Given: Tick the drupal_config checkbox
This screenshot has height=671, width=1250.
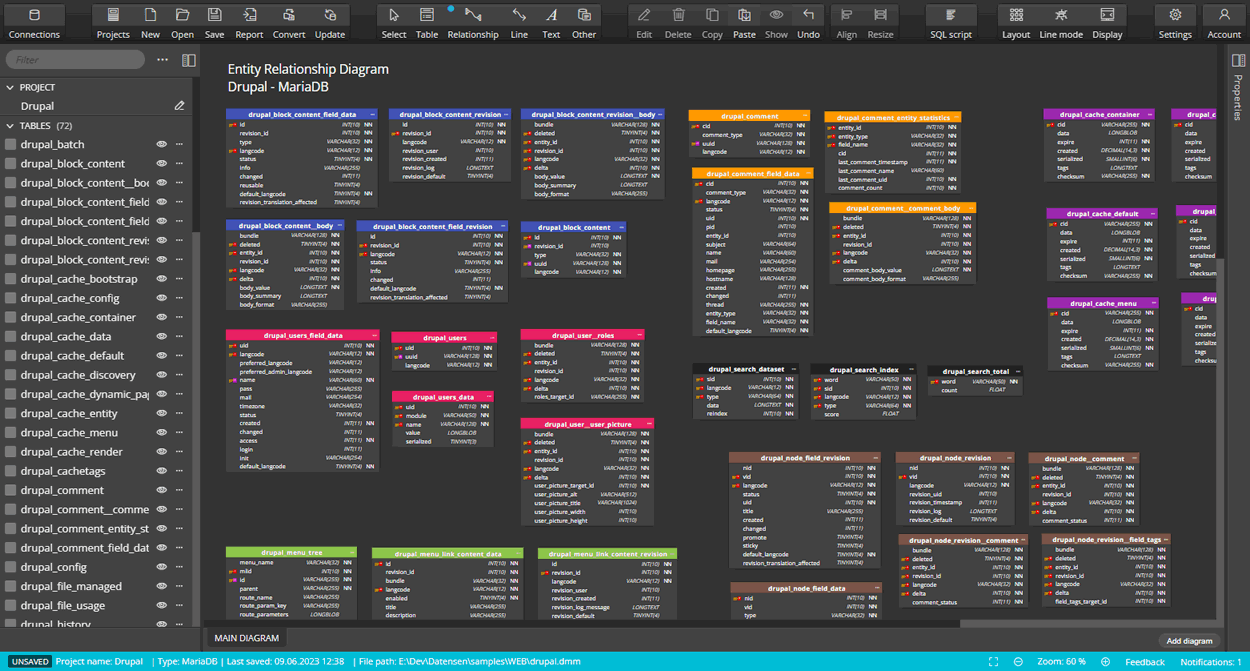Looking at the screenshot, I should pyautogui.click(x=11, y=567).
